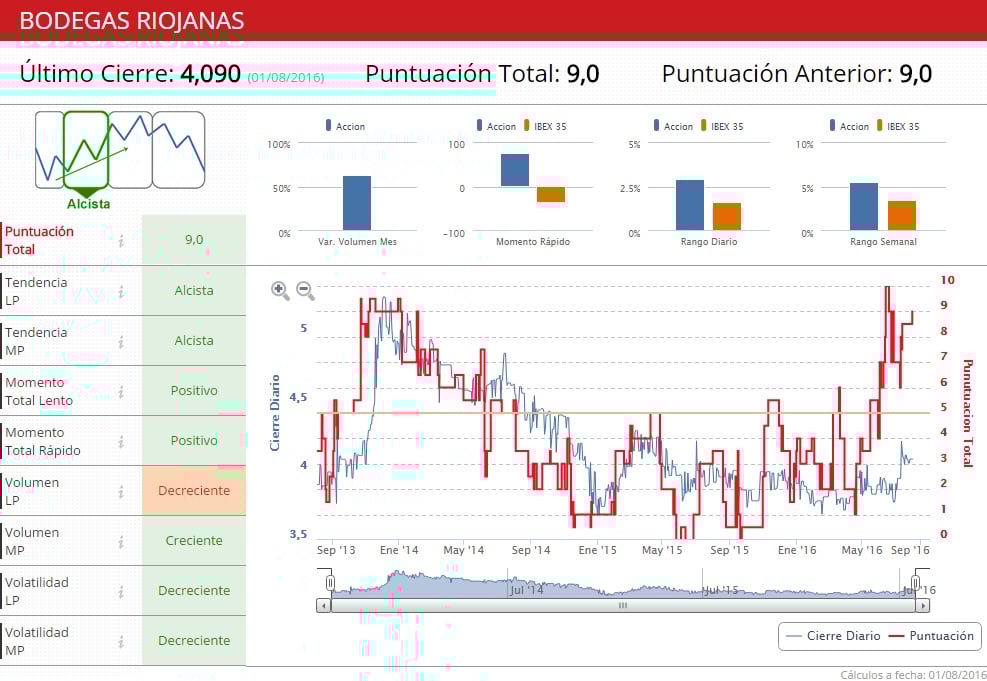Click the Puntuación Anterior: 9,0 text
The height and width of the screenshot is (681, 987).
click(796, 74)
